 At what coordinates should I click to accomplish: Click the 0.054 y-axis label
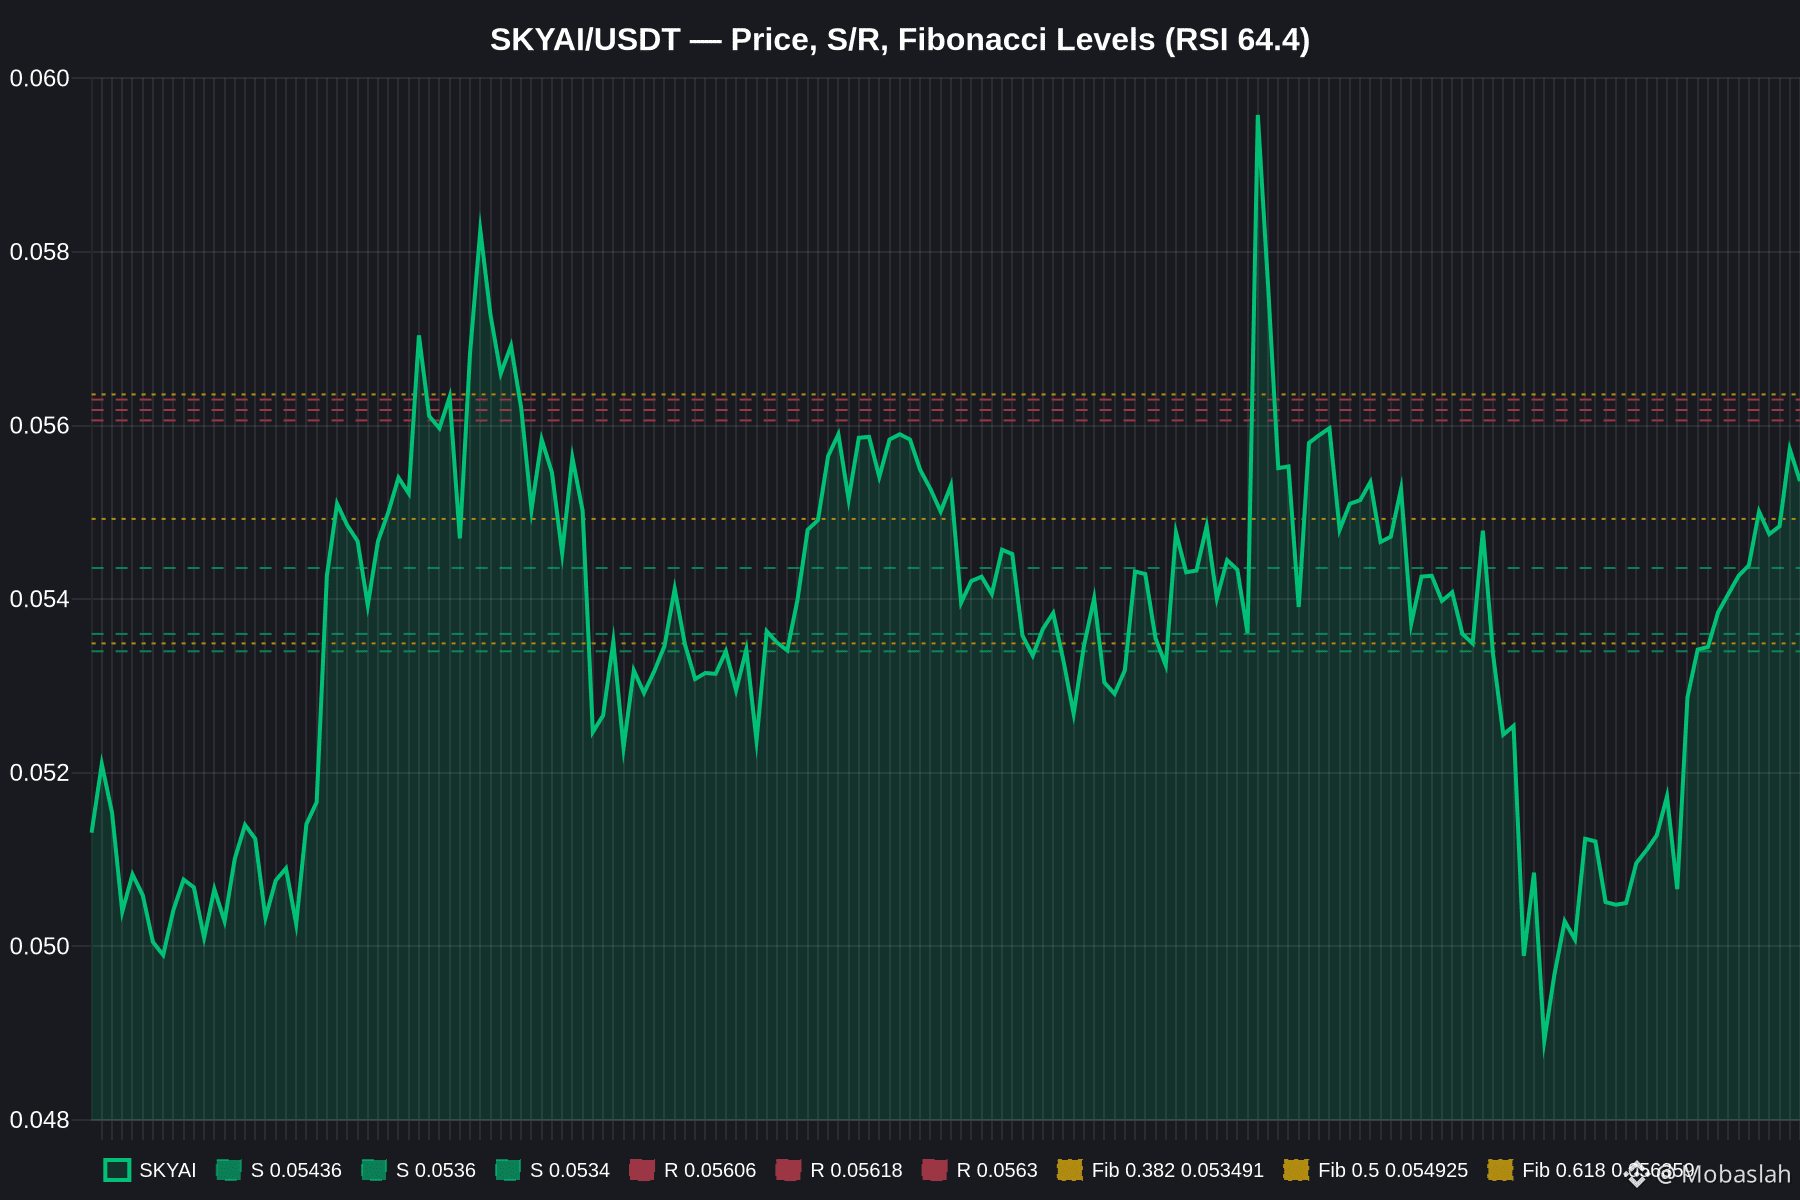[40, 599]
